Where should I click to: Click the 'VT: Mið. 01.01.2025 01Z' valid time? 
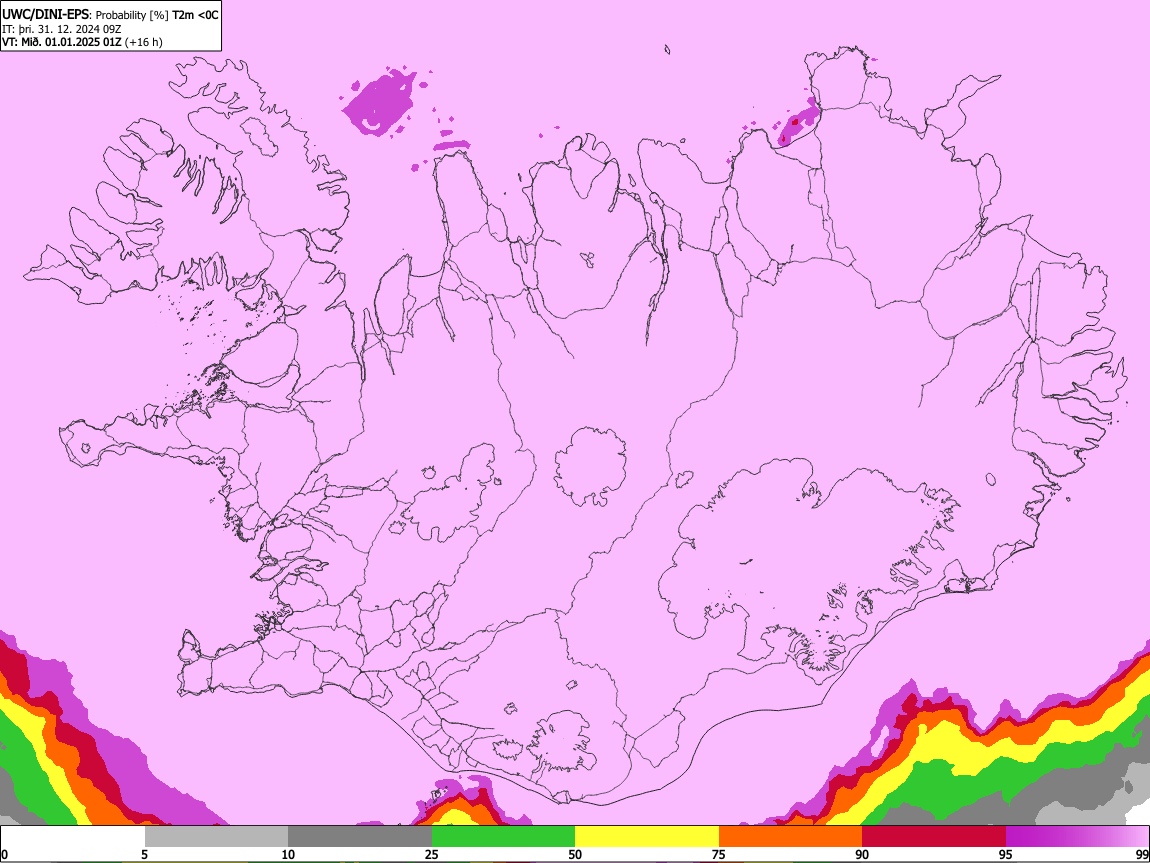point(62,42)
